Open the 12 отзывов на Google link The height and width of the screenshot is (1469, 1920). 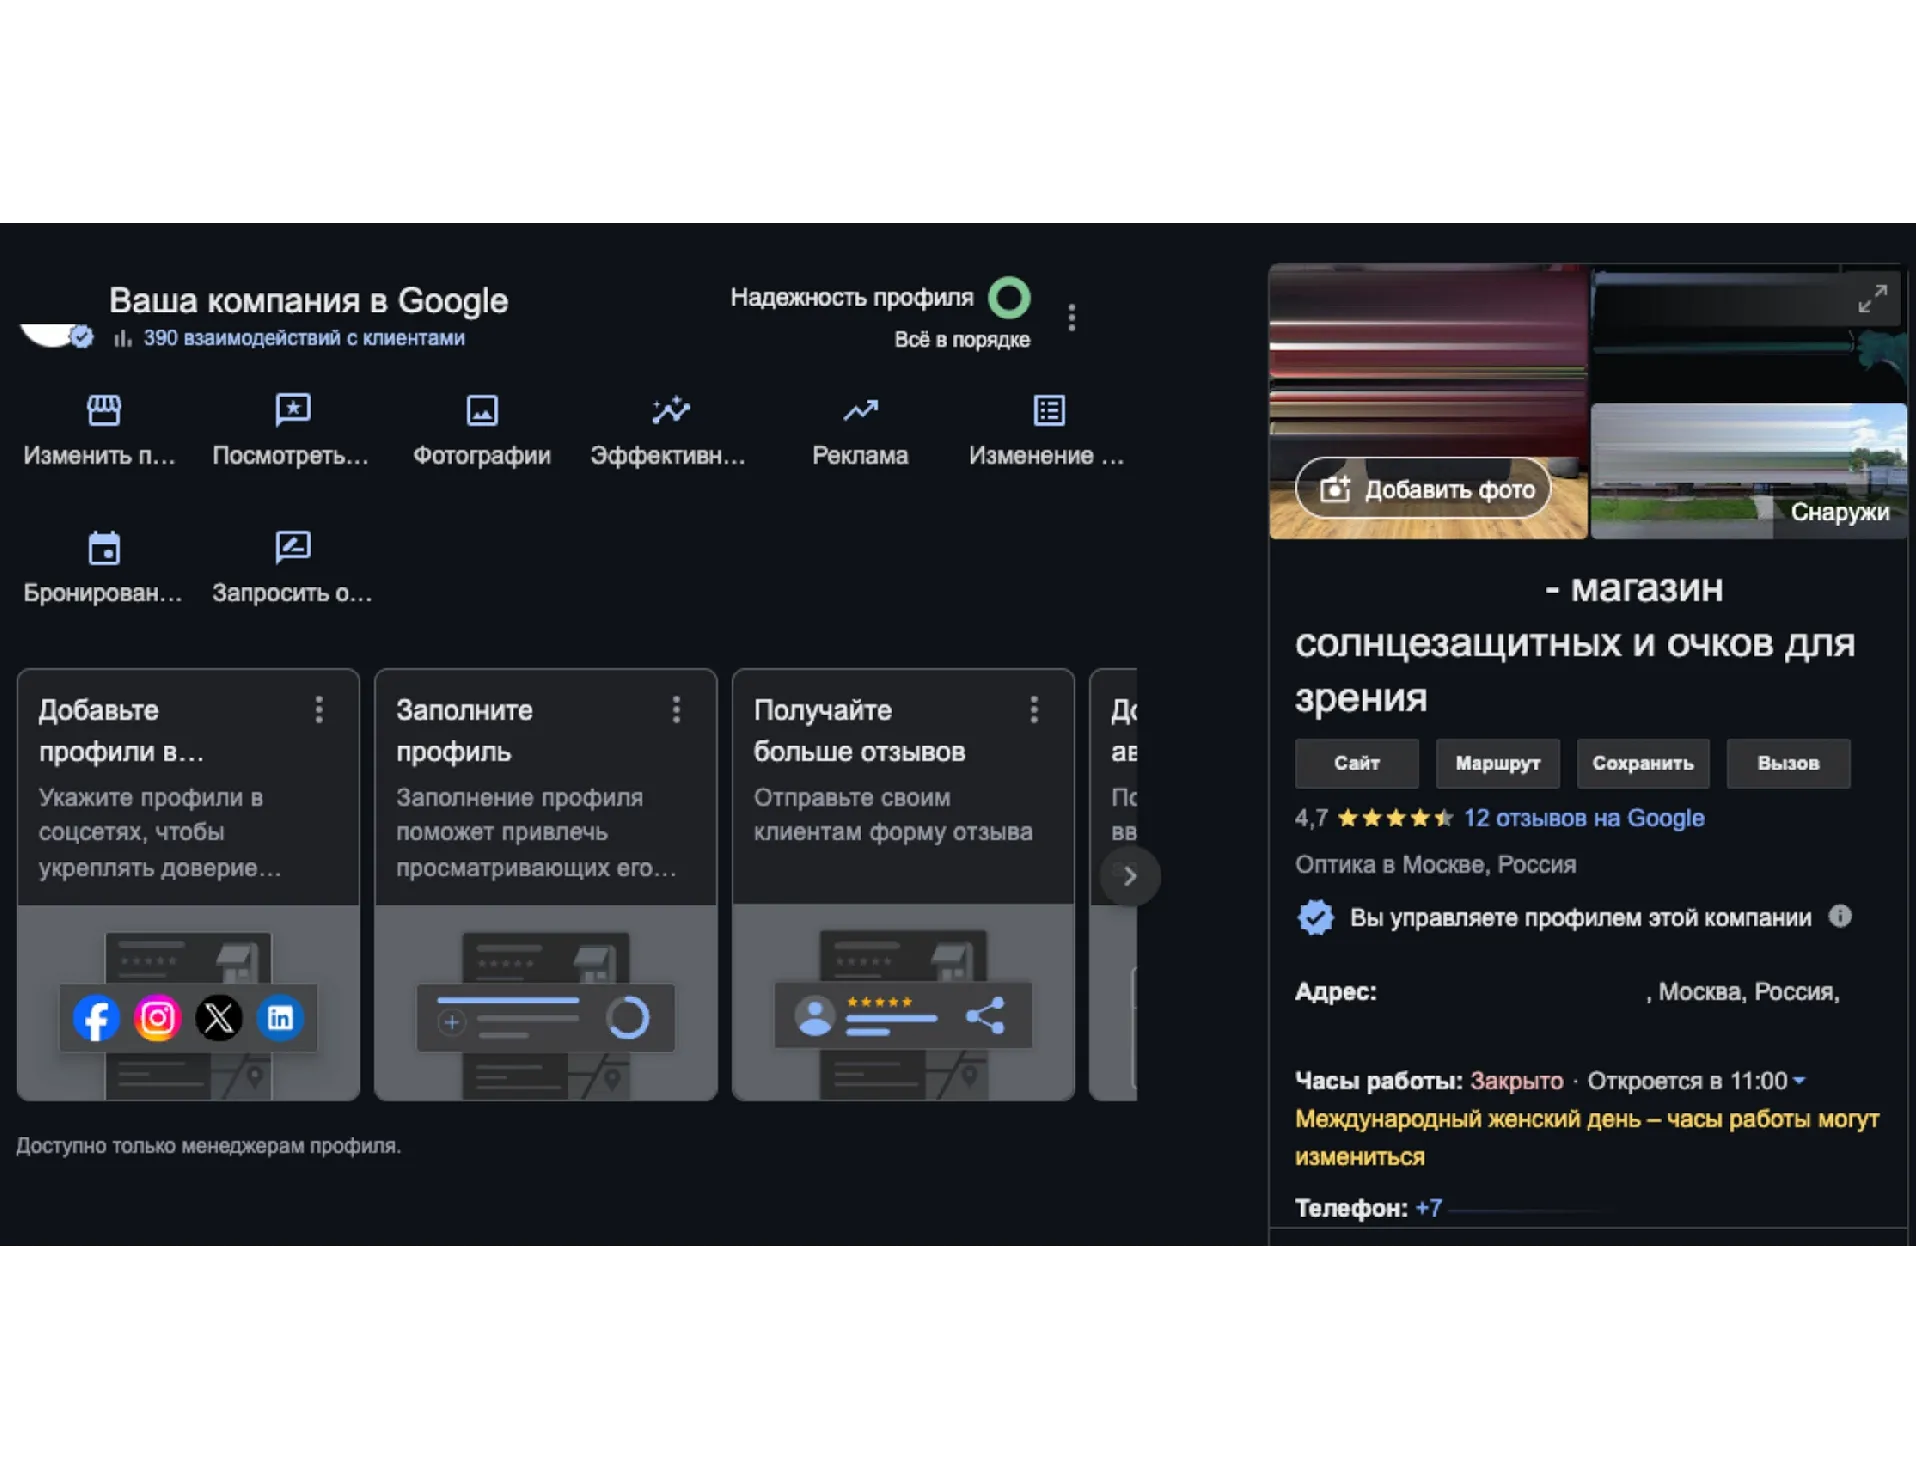(x=1583, y=818)
